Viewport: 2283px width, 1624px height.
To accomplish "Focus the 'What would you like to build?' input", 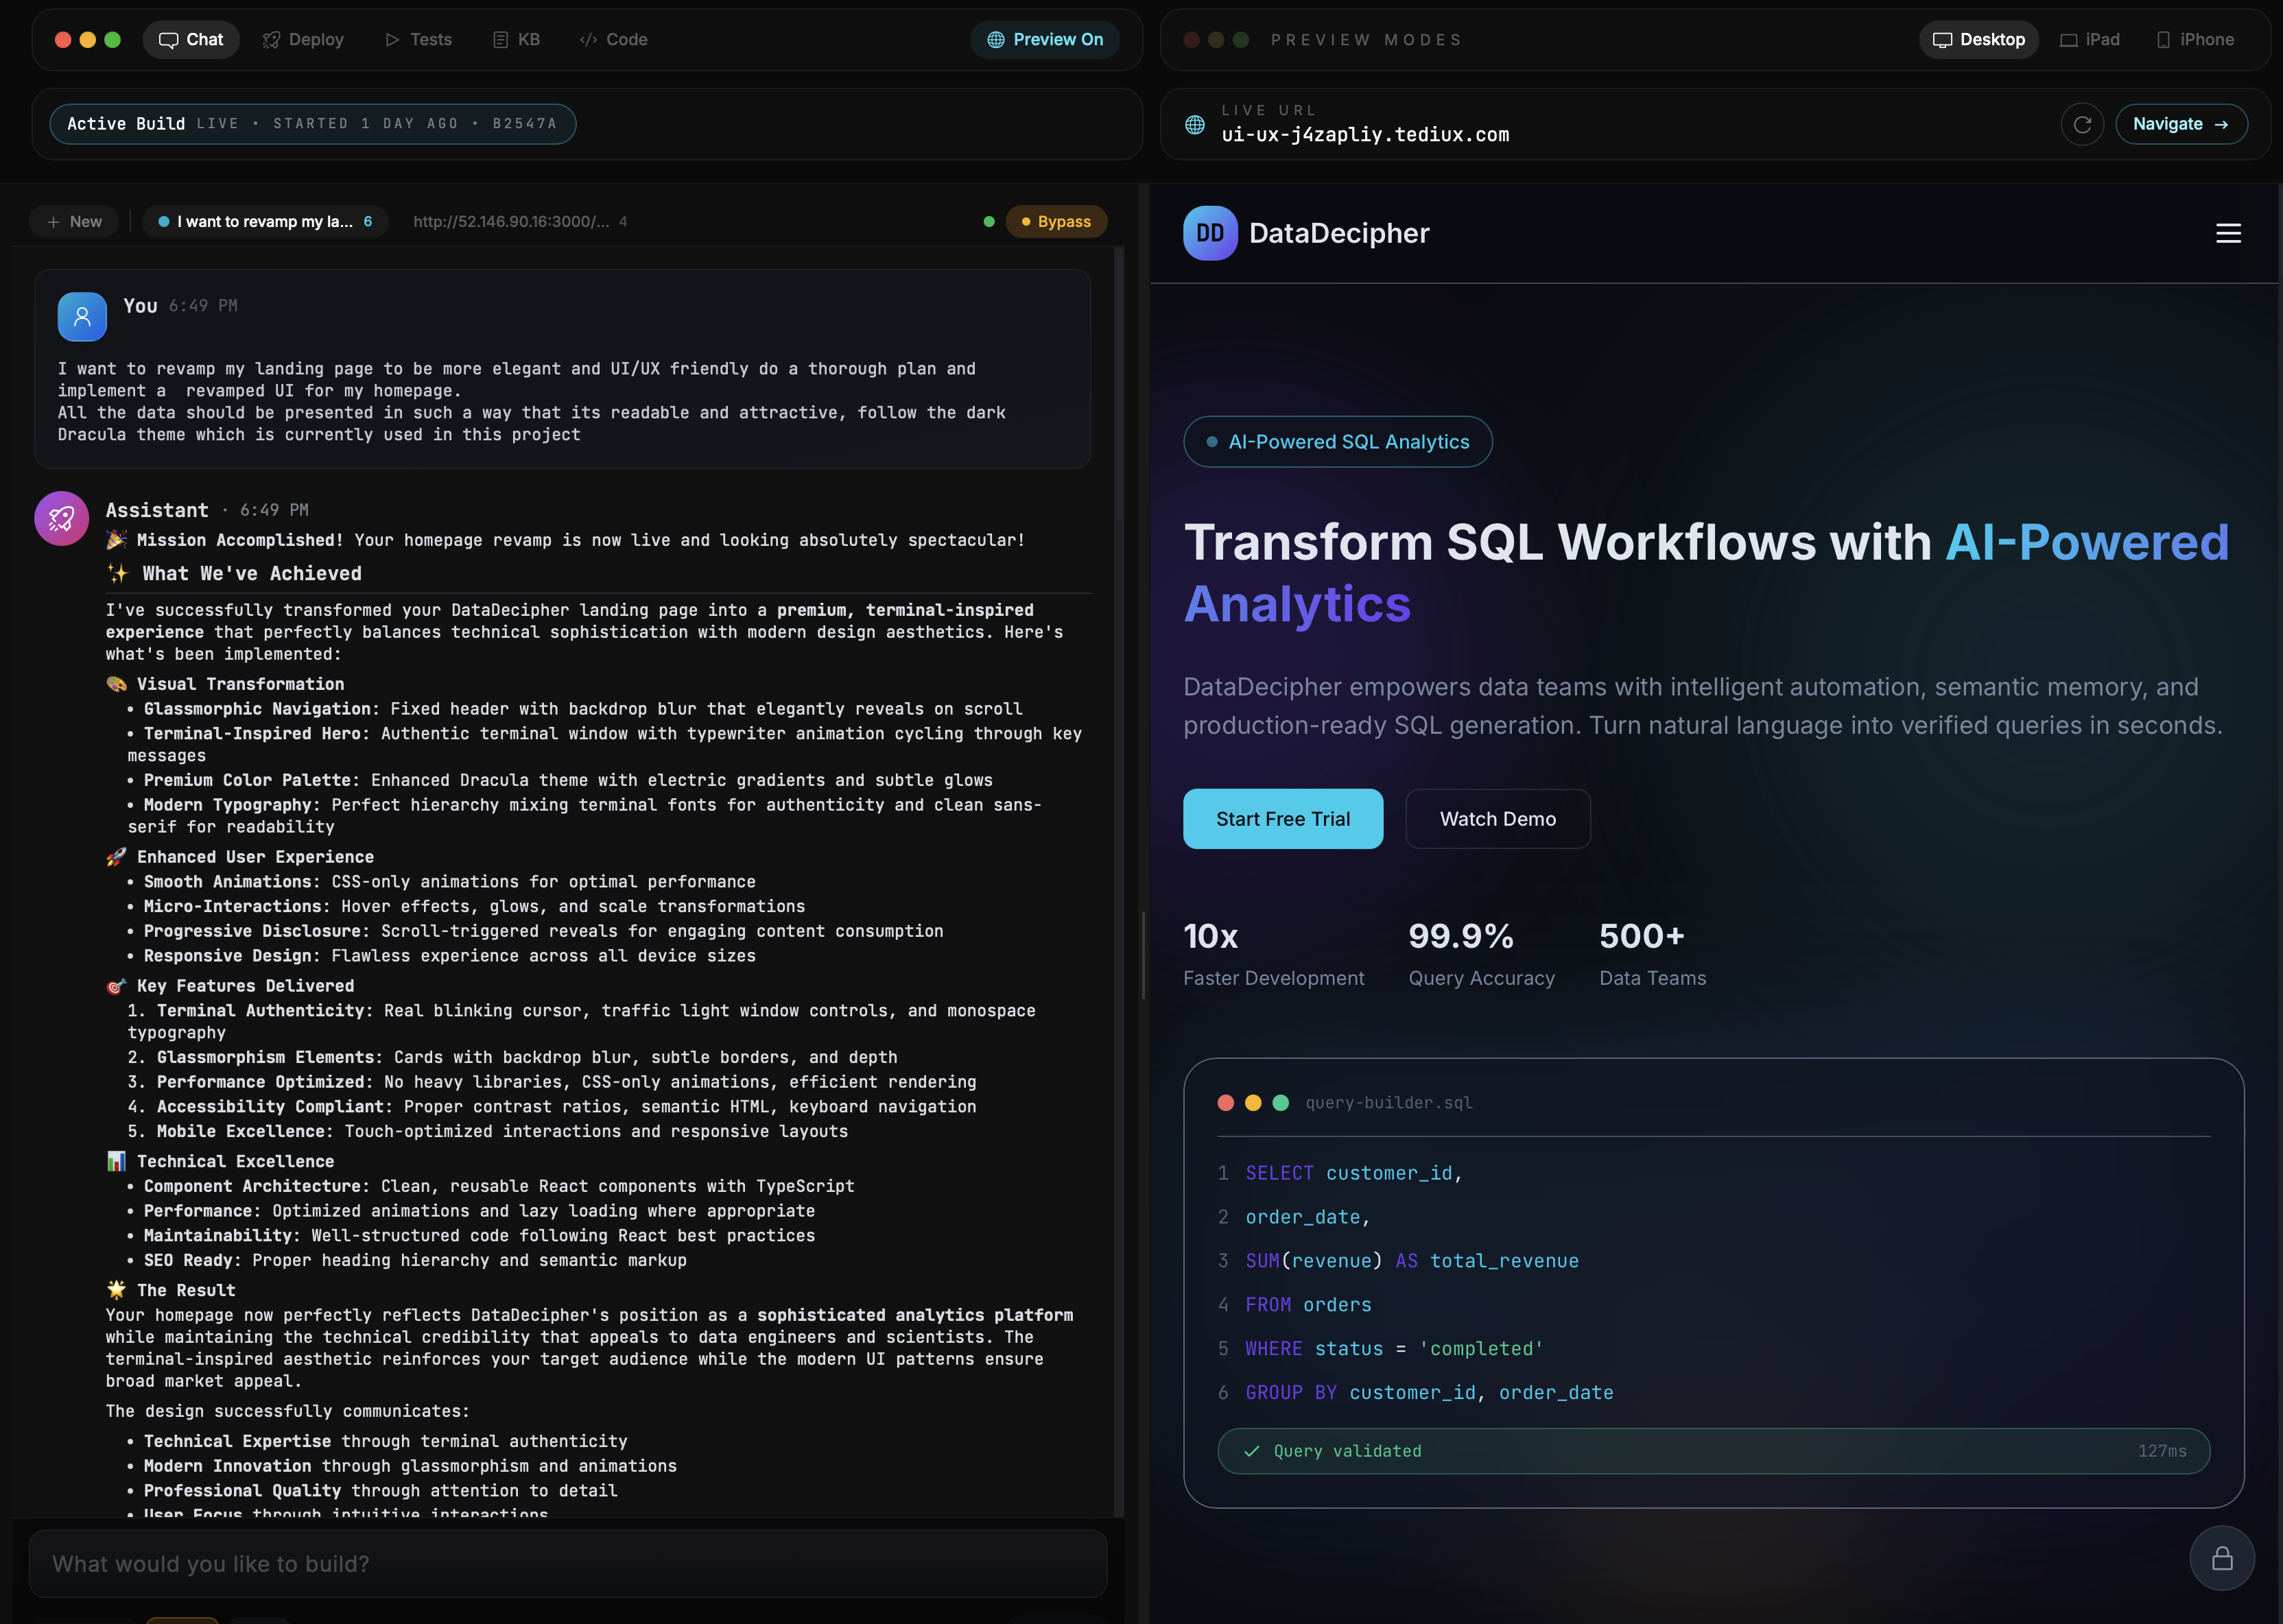I will [567, 1563].
